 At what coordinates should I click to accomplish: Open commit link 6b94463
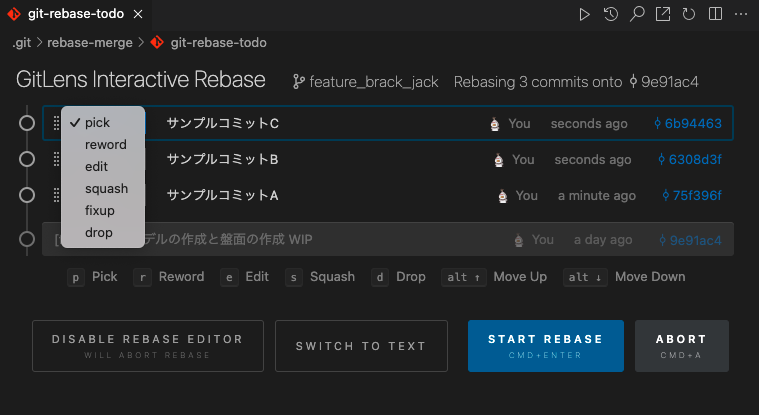pos(688,123)
